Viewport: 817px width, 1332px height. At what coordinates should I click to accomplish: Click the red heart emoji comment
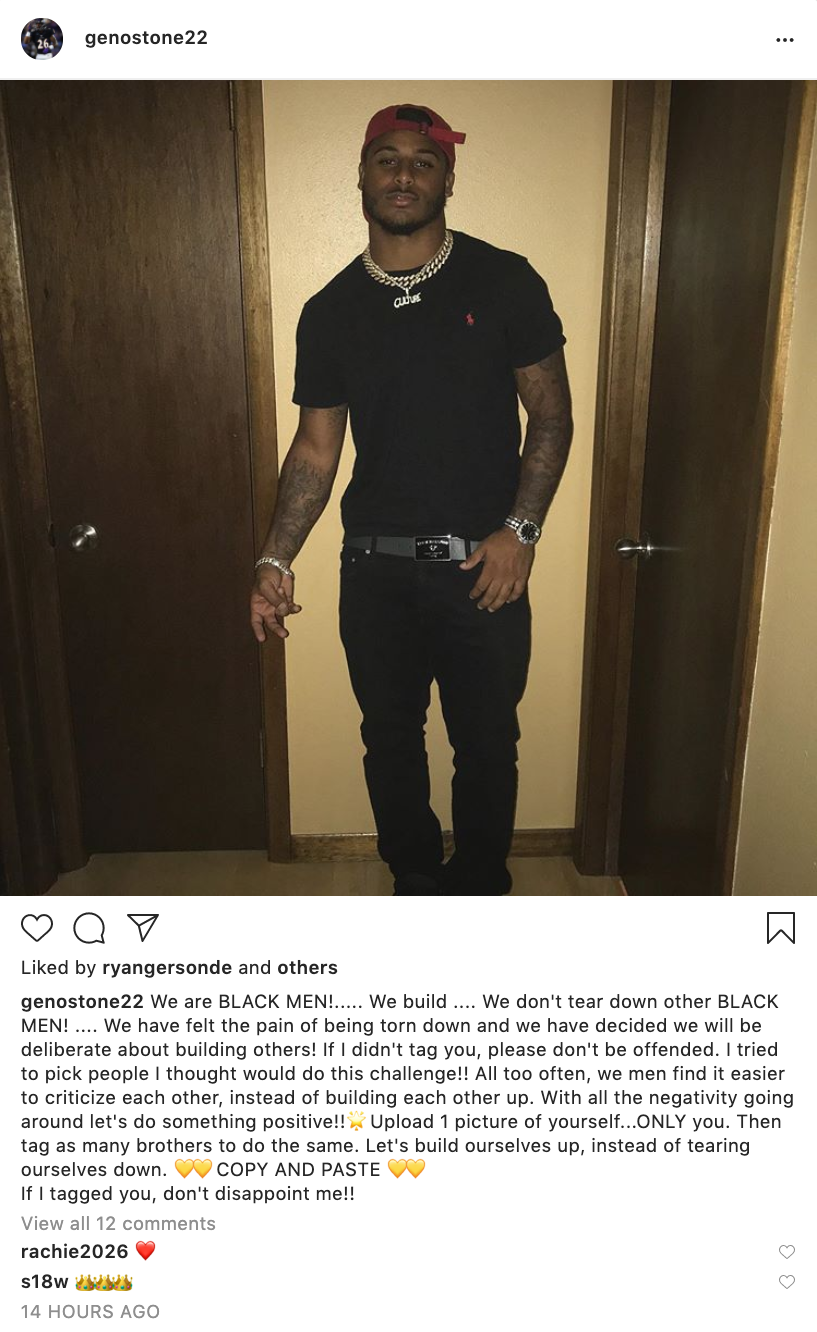click(146, 1251)
